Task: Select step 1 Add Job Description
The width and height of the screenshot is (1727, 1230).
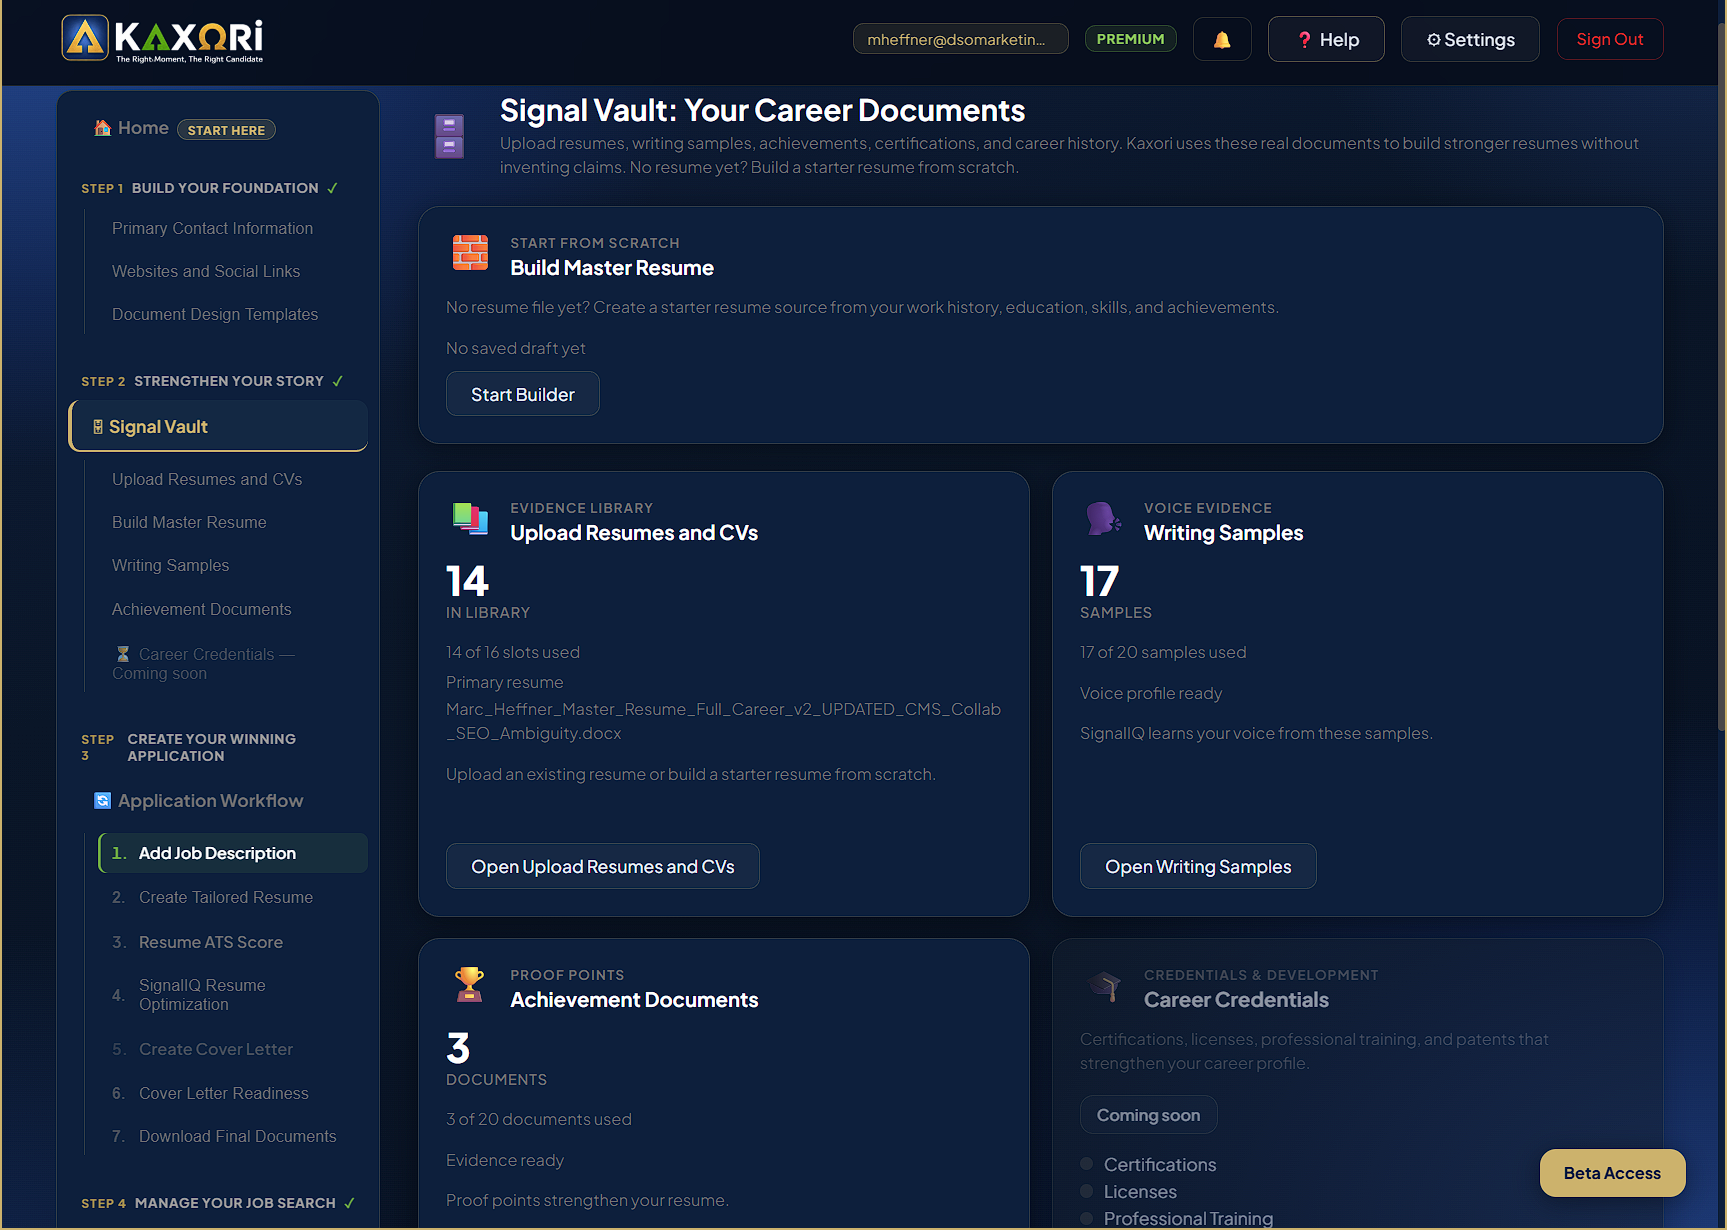Action: 233,853
